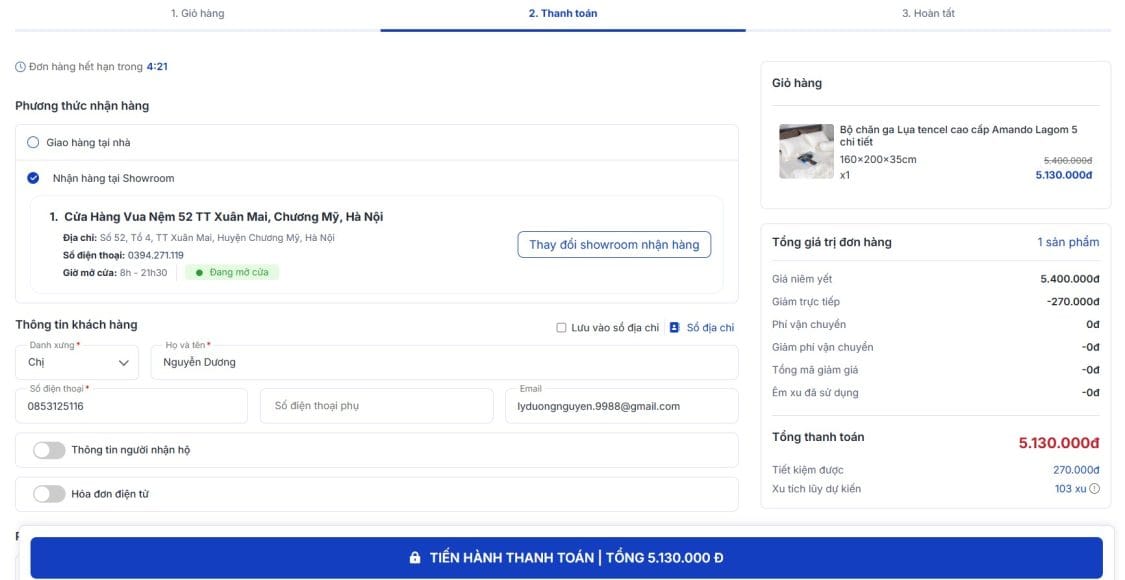
Task: Click Thay đổi showroom nhận hàng button
Action: [613, 245]
